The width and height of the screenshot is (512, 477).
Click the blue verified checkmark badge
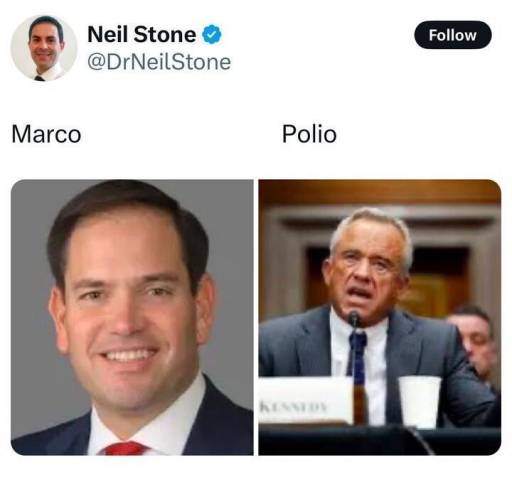[x=212, y=34]
